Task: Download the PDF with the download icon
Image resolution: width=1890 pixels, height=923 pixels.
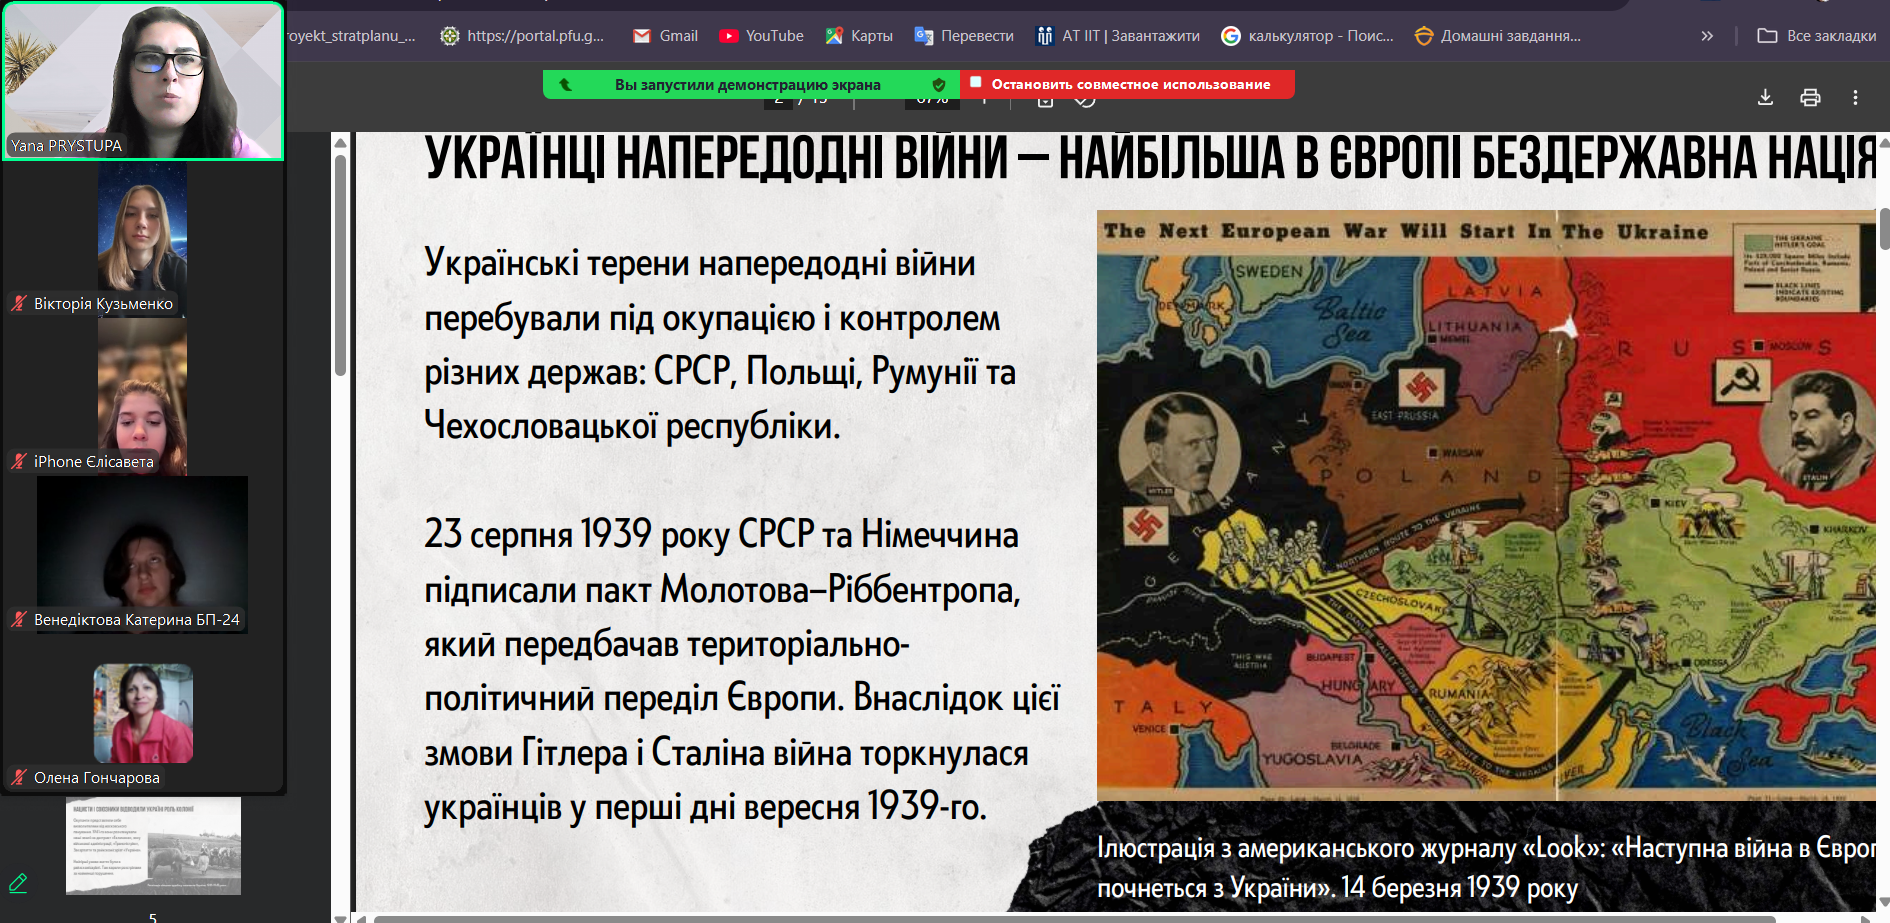Action: 1765,97
